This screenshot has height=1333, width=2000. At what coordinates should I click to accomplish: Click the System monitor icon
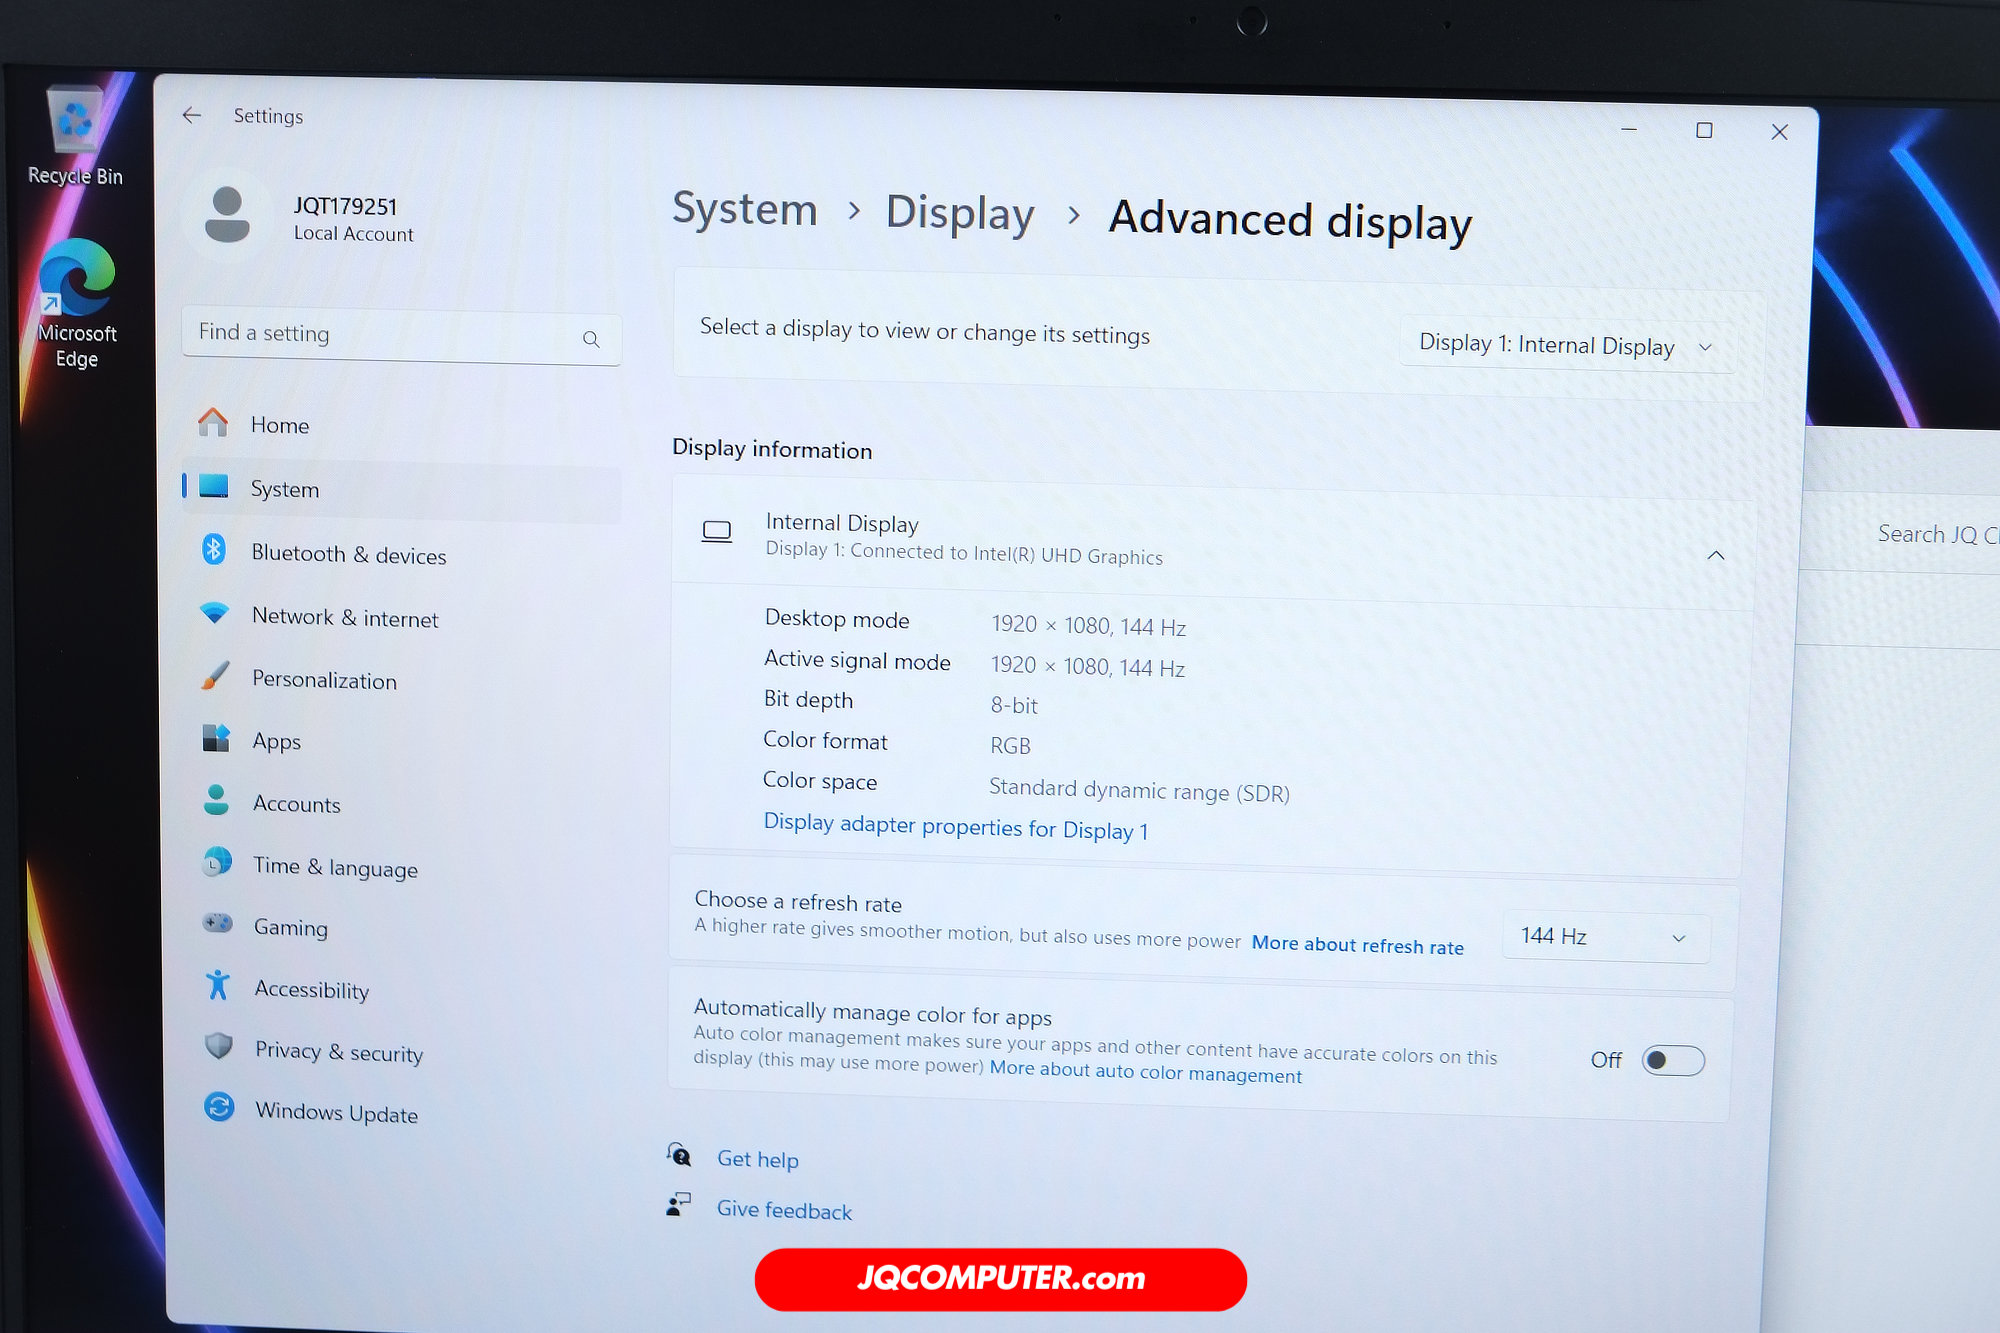(214, 486)
